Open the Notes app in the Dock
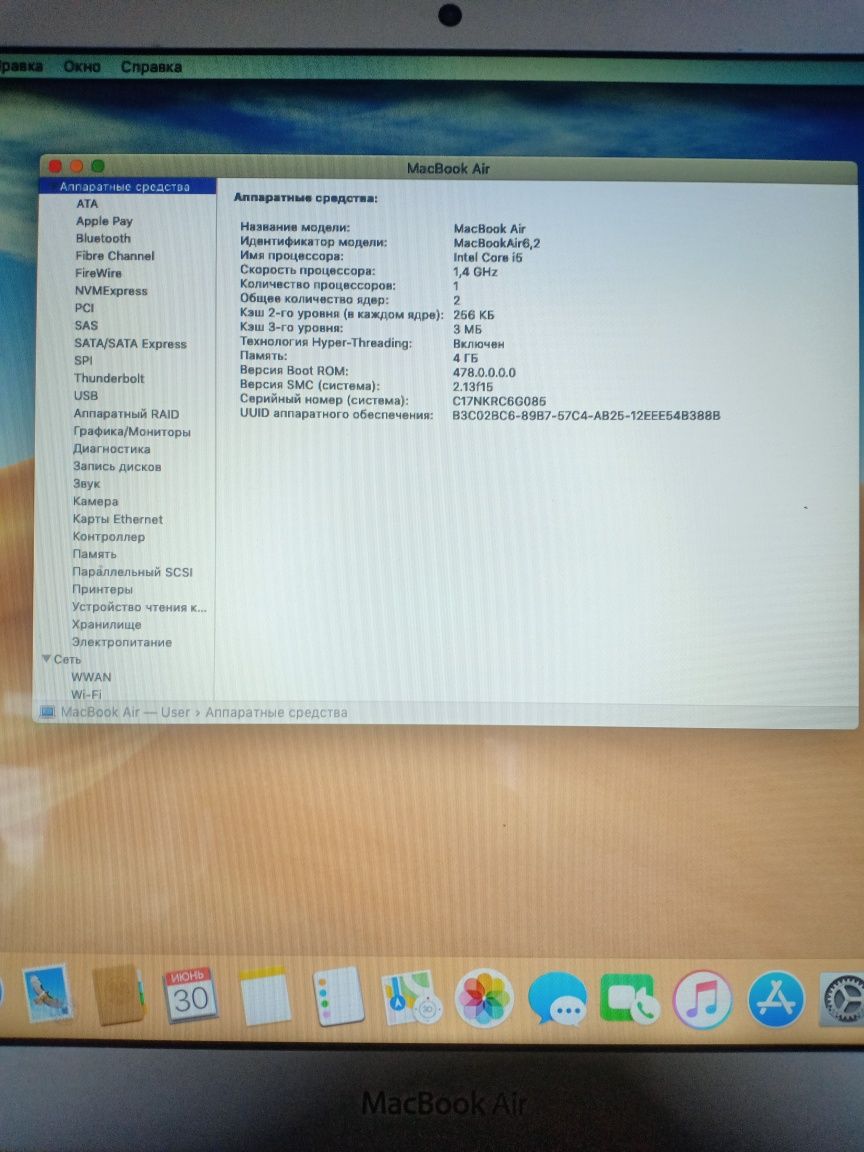Viewport: 864px width, 1152px height. [x=264, y=996]
